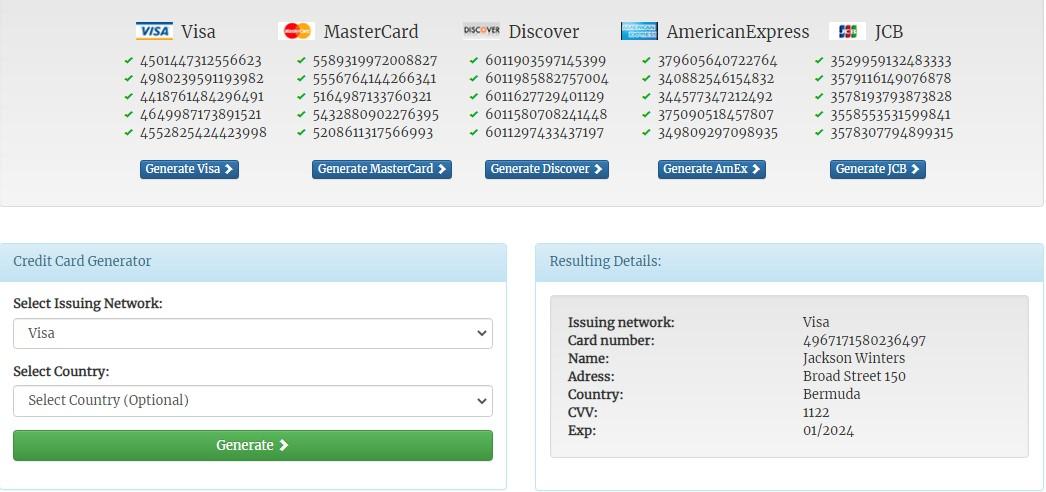Click green checkmark beside 3529959132483333
Viewport: 1046px width, 492px height.
[819, 61]
